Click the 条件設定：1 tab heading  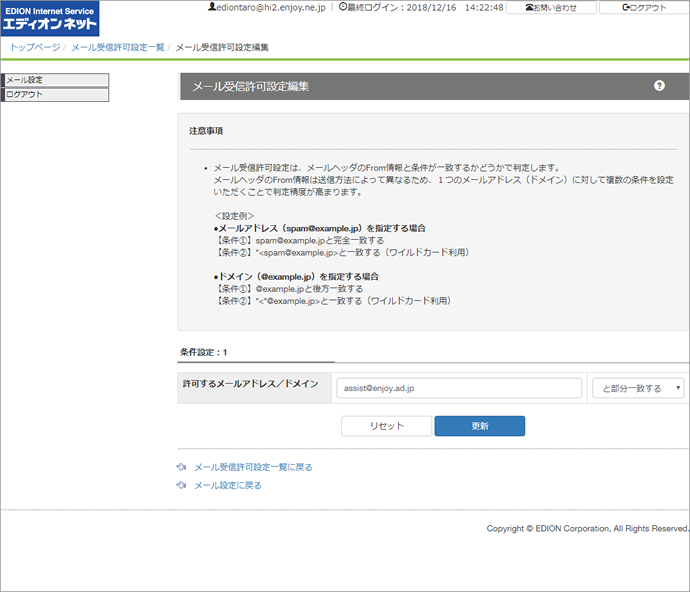[x=203, y=352]
